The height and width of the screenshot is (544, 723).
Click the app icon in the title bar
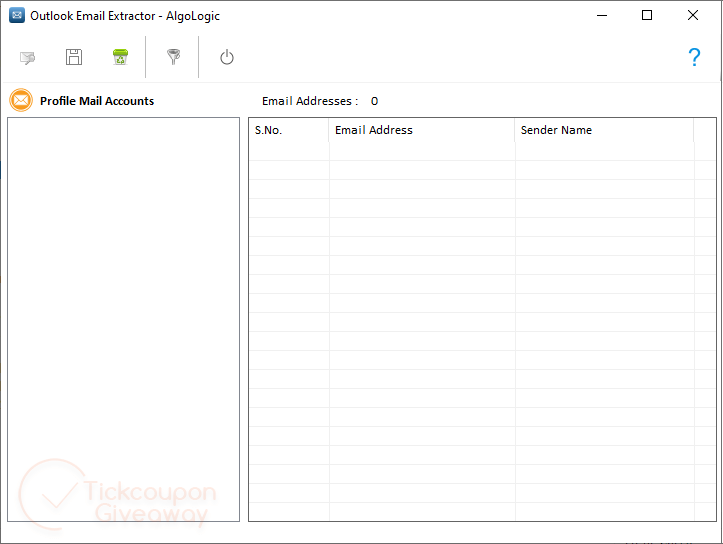[x=17, y=15]
